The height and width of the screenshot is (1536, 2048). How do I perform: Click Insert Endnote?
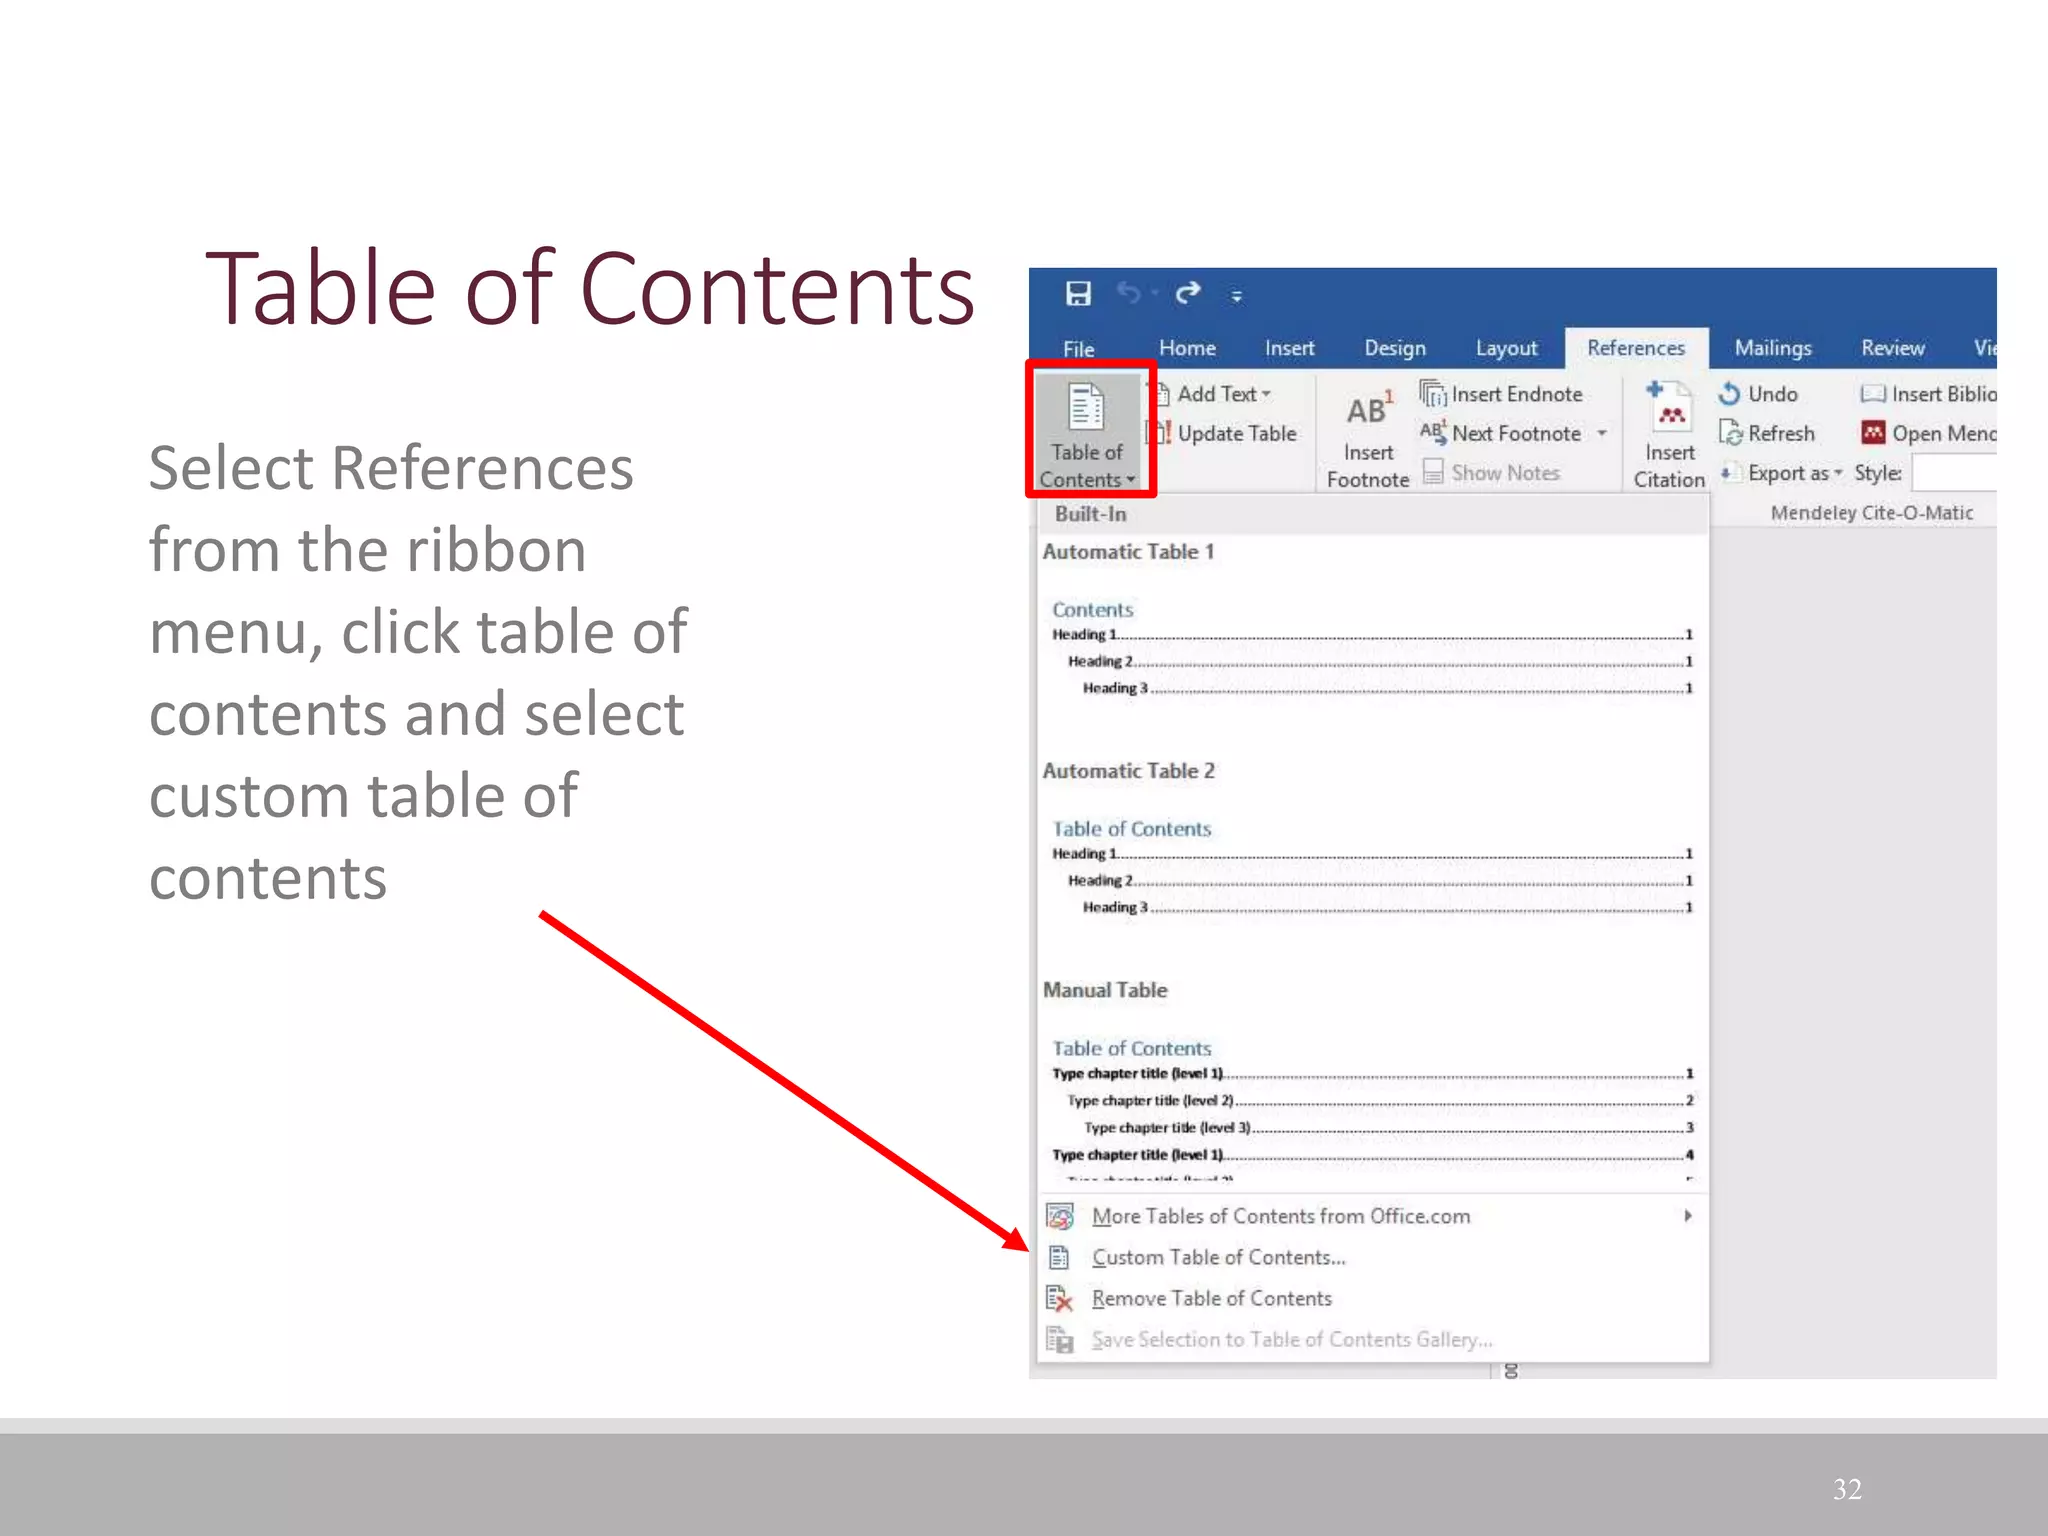pos(1501,394)
